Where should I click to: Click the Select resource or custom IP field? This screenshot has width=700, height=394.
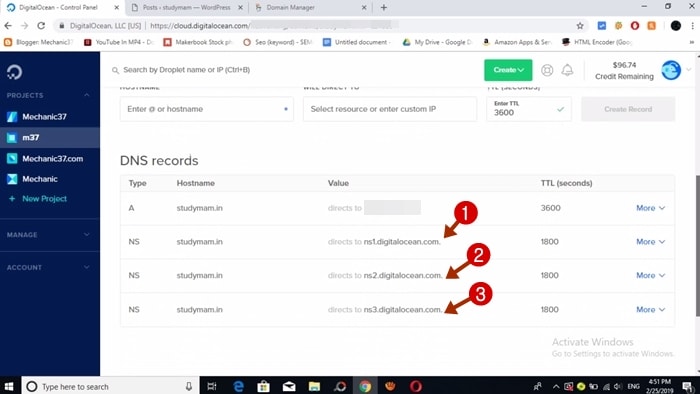pos(390,109)
